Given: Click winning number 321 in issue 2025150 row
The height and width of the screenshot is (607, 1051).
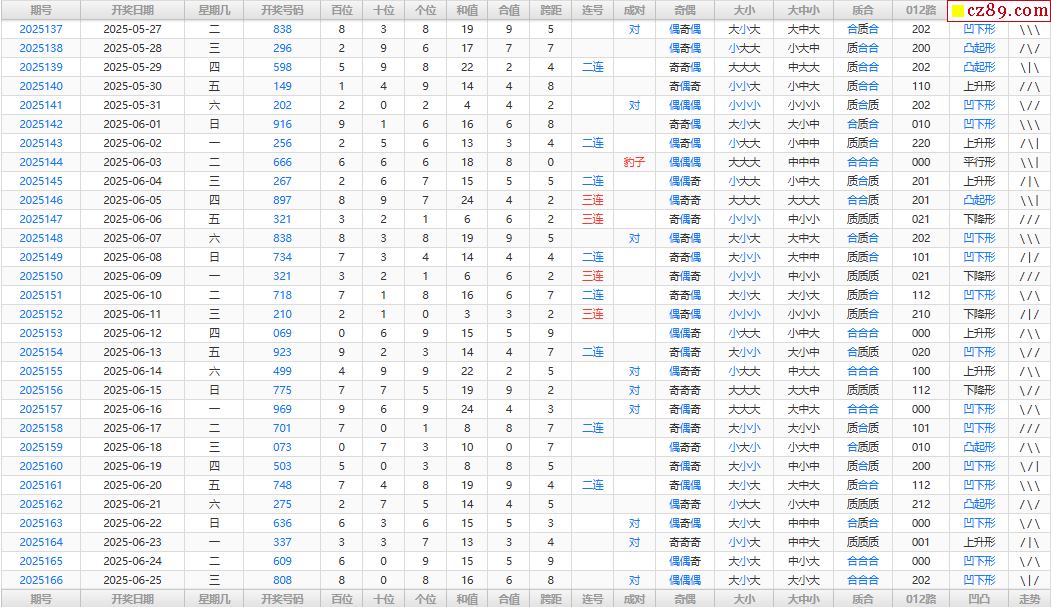Looking at the screenshot, I should (x=282, y=276).
